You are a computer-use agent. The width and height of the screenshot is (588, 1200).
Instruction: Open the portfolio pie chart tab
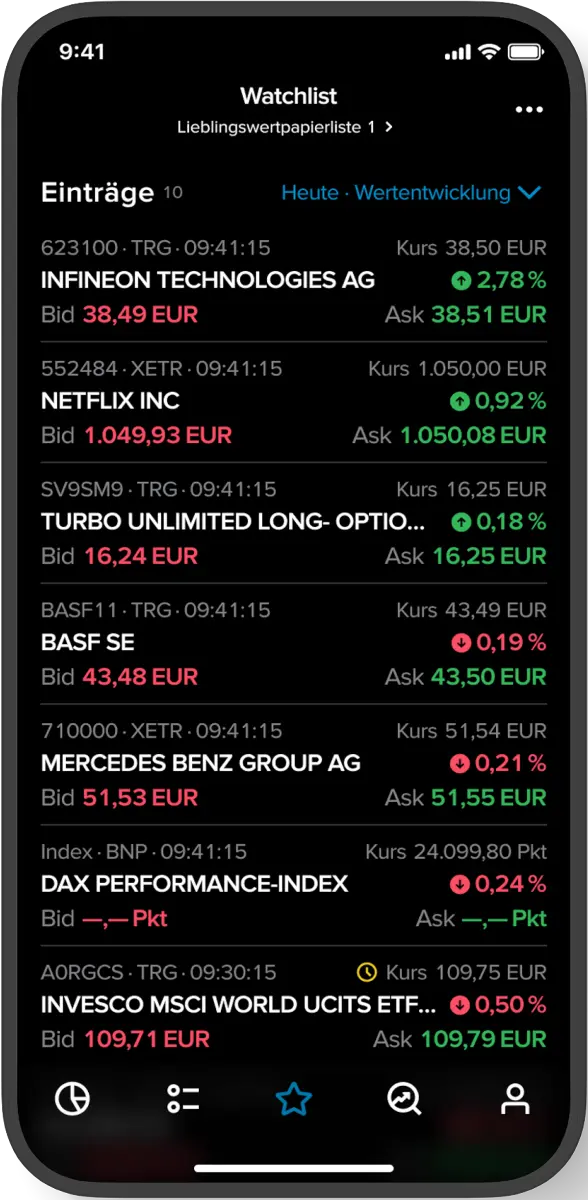72,1100
